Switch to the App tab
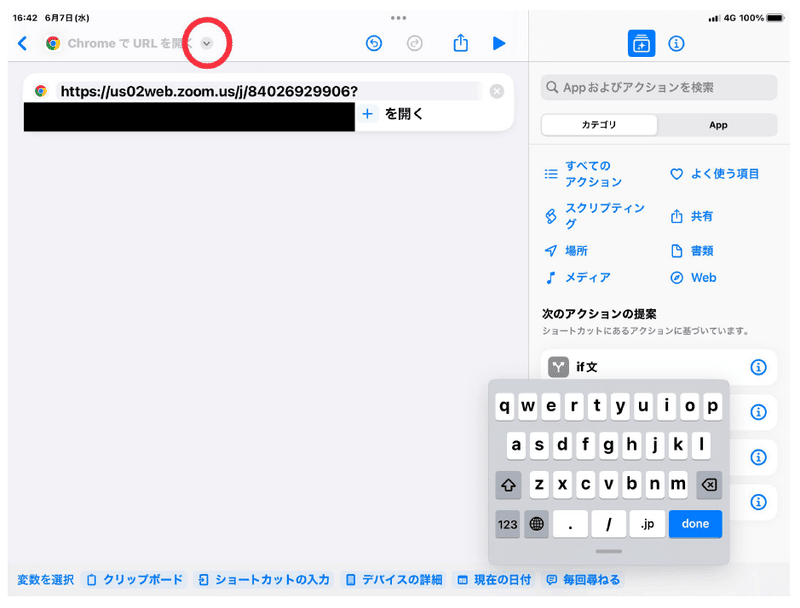Viewport: 800px width, 608px height. 718,125
